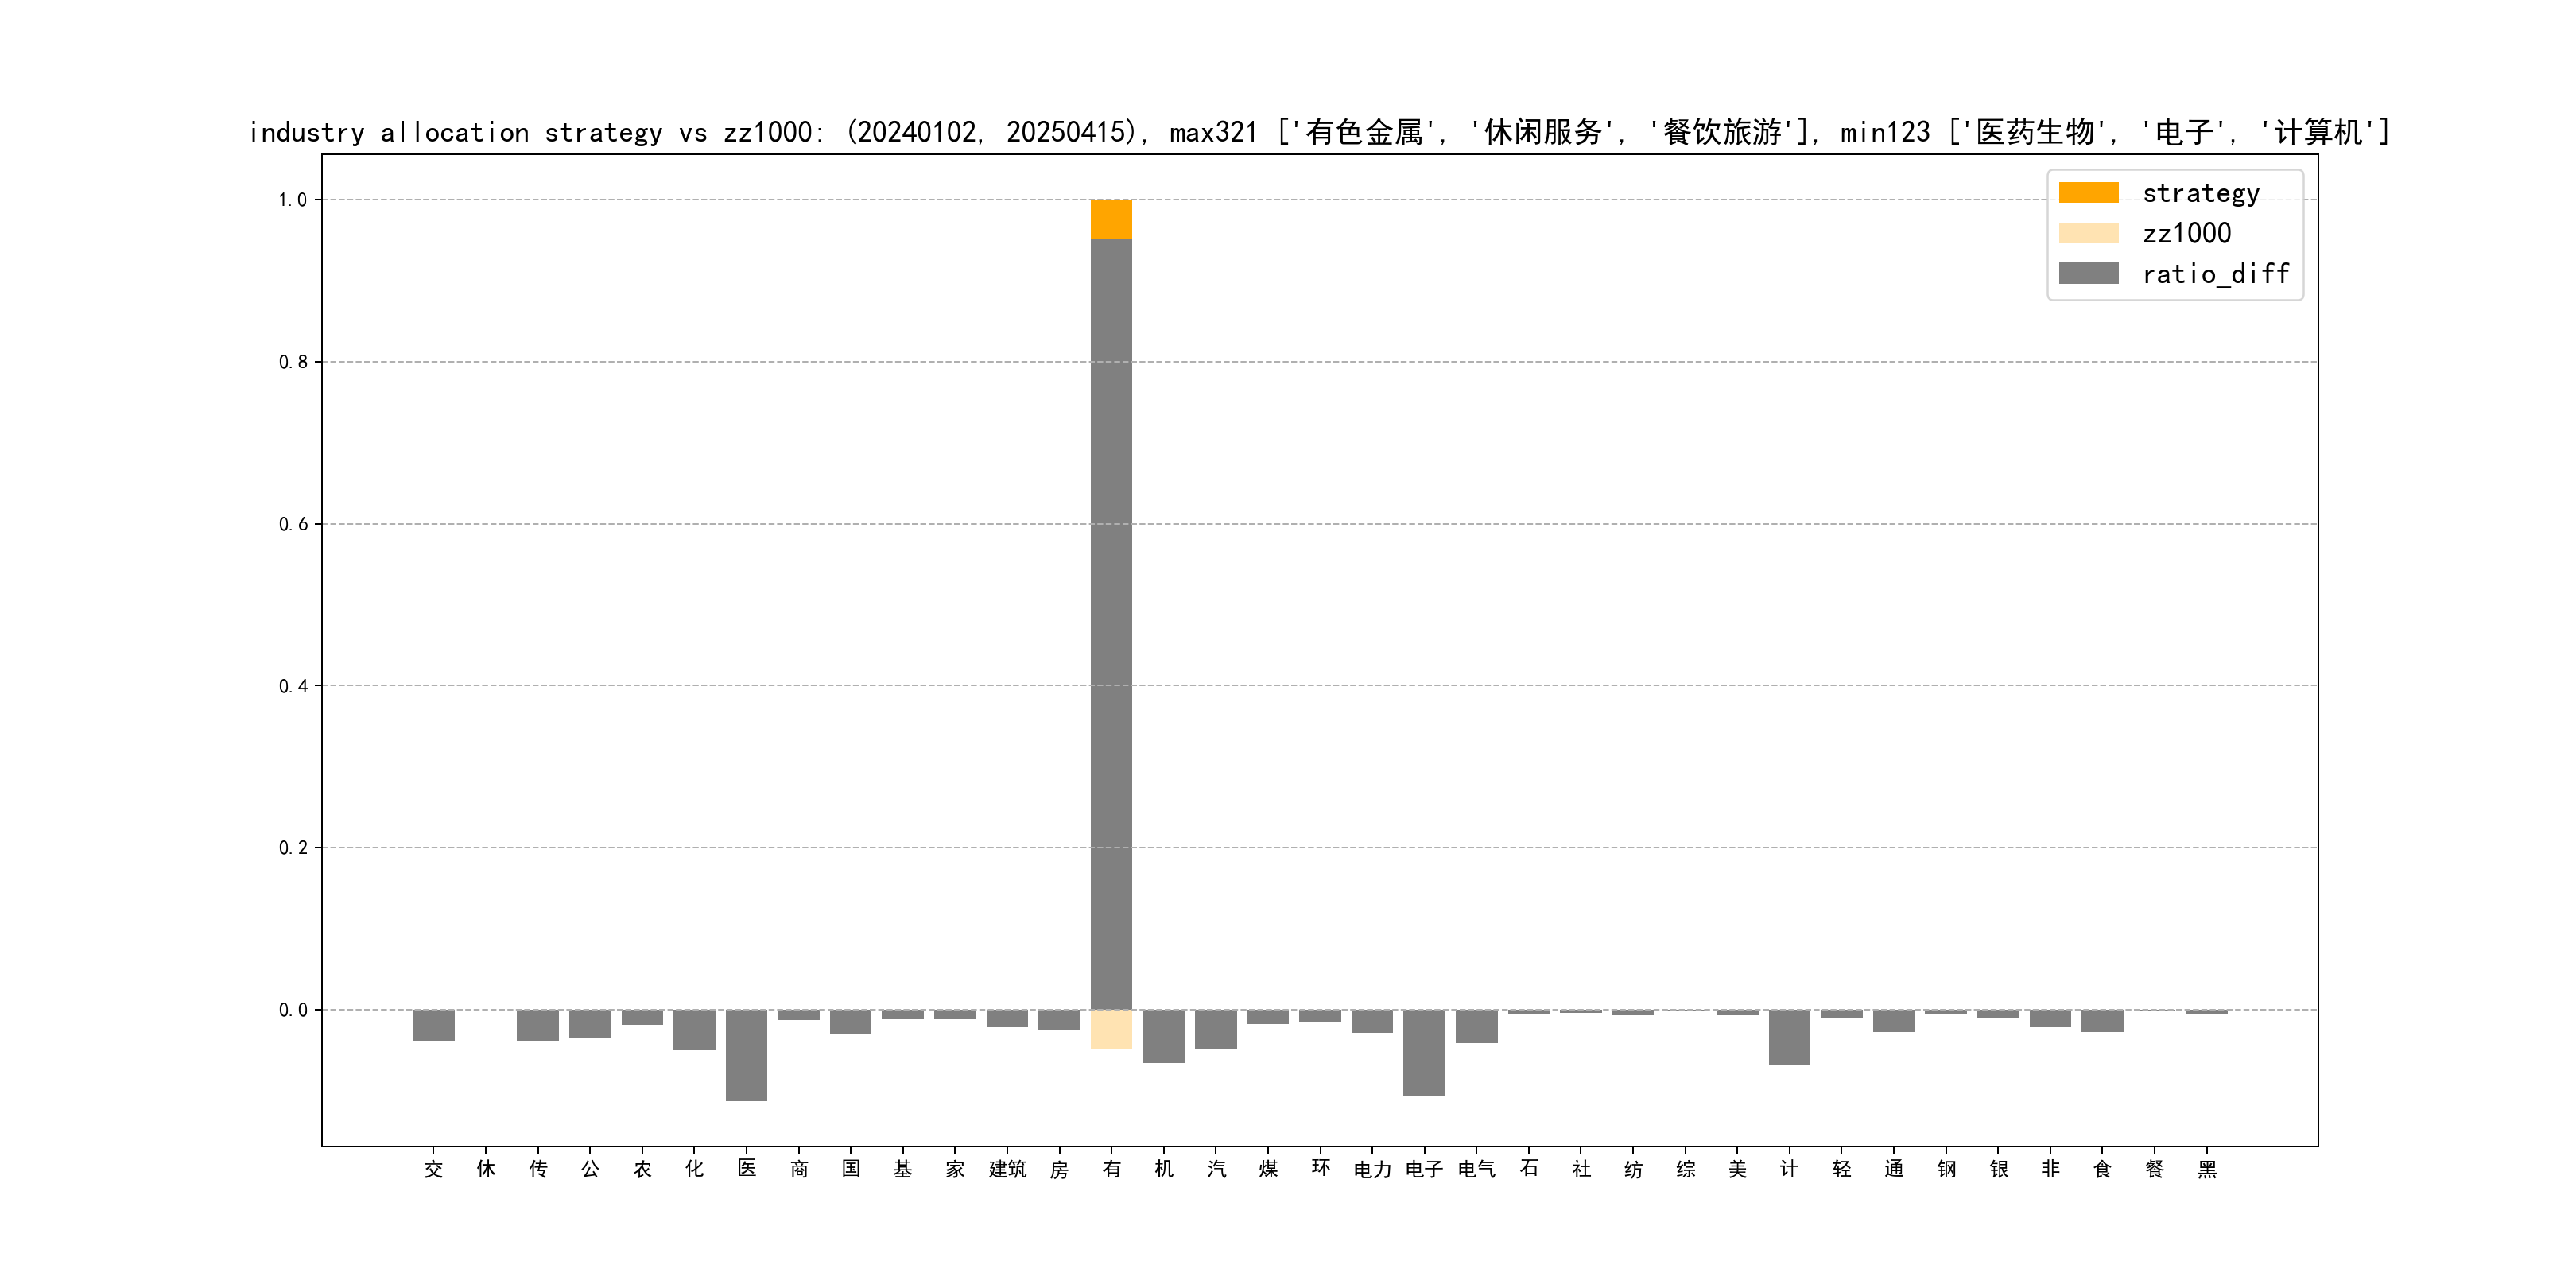Click the 'ratio_diff' legend label text

(x=2215, y=273)
